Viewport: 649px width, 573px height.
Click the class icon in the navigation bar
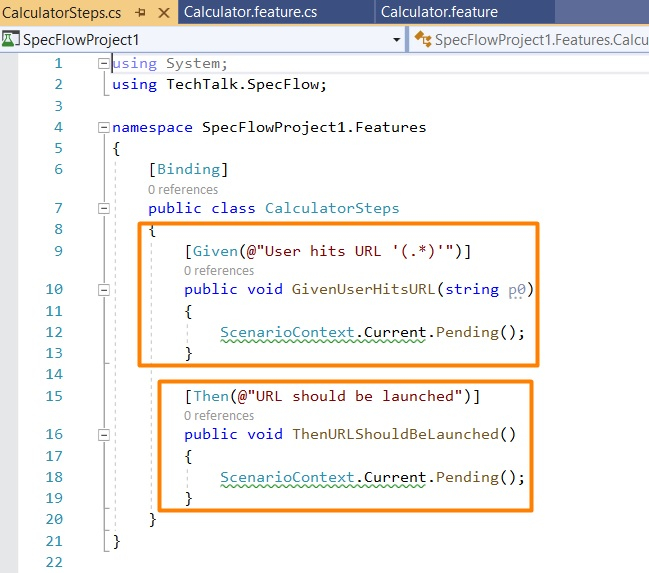pyautogui.click(x=424, y=40)
